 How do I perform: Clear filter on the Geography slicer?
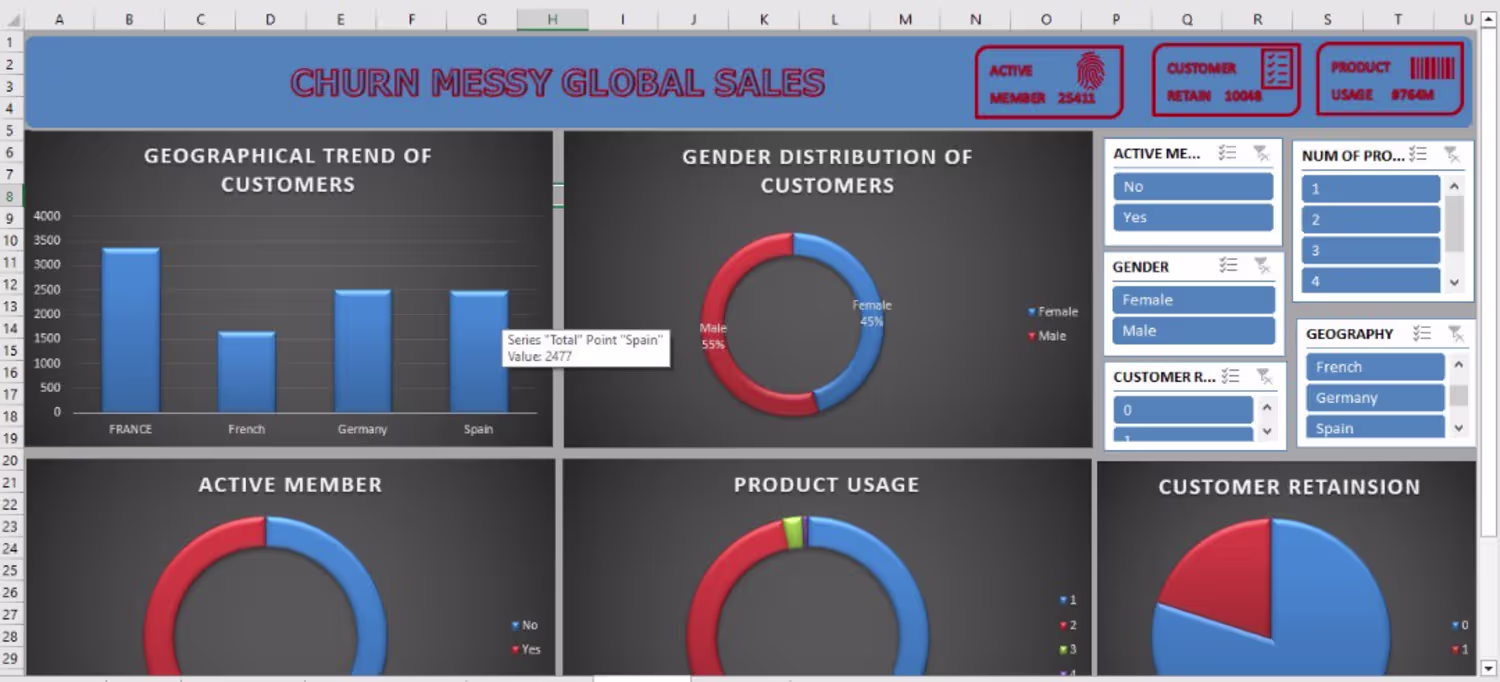pyautogui.click(x=1456, y=333)
